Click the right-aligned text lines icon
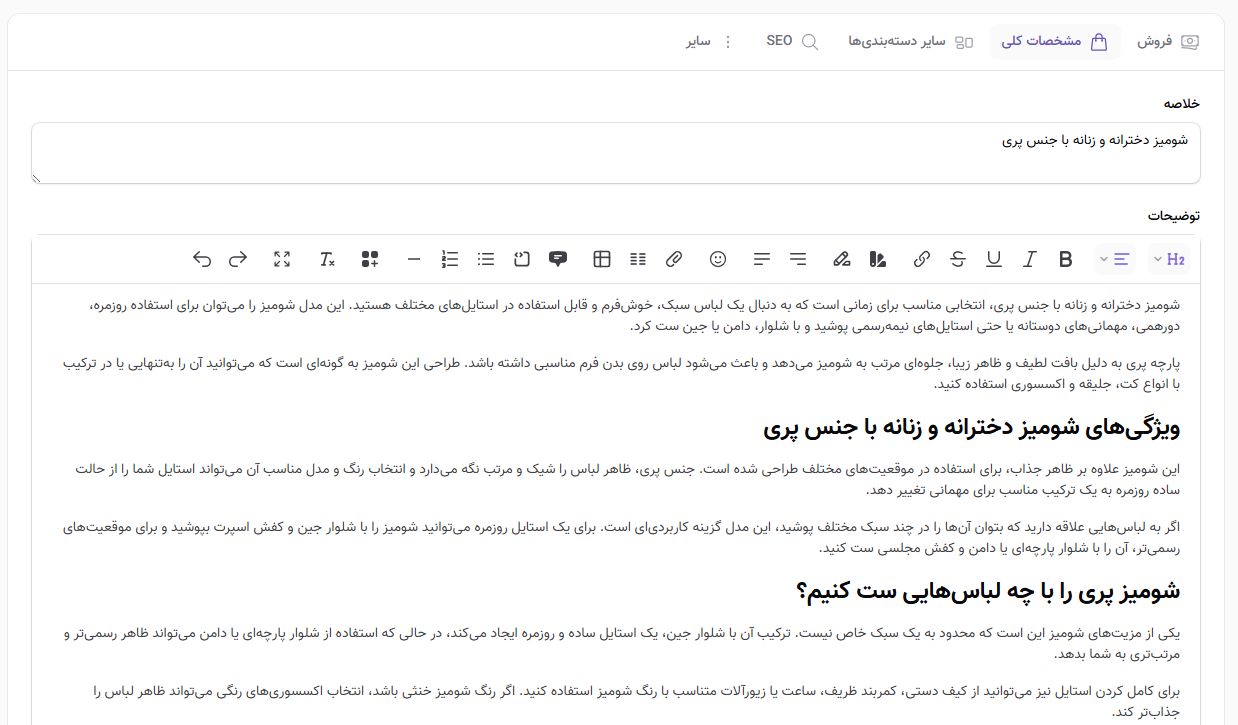 coord(798,259)
